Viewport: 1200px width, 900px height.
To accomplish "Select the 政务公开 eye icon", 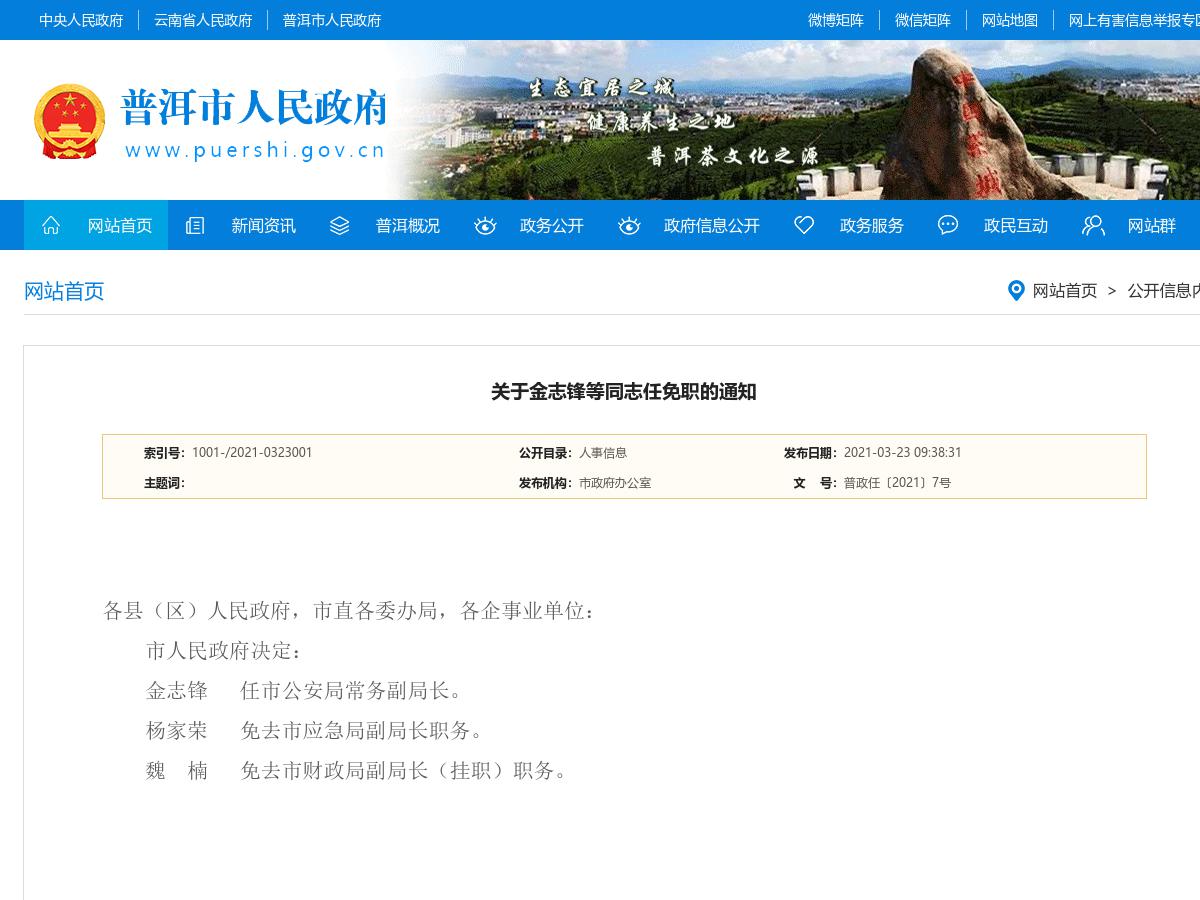I will 485,226.
